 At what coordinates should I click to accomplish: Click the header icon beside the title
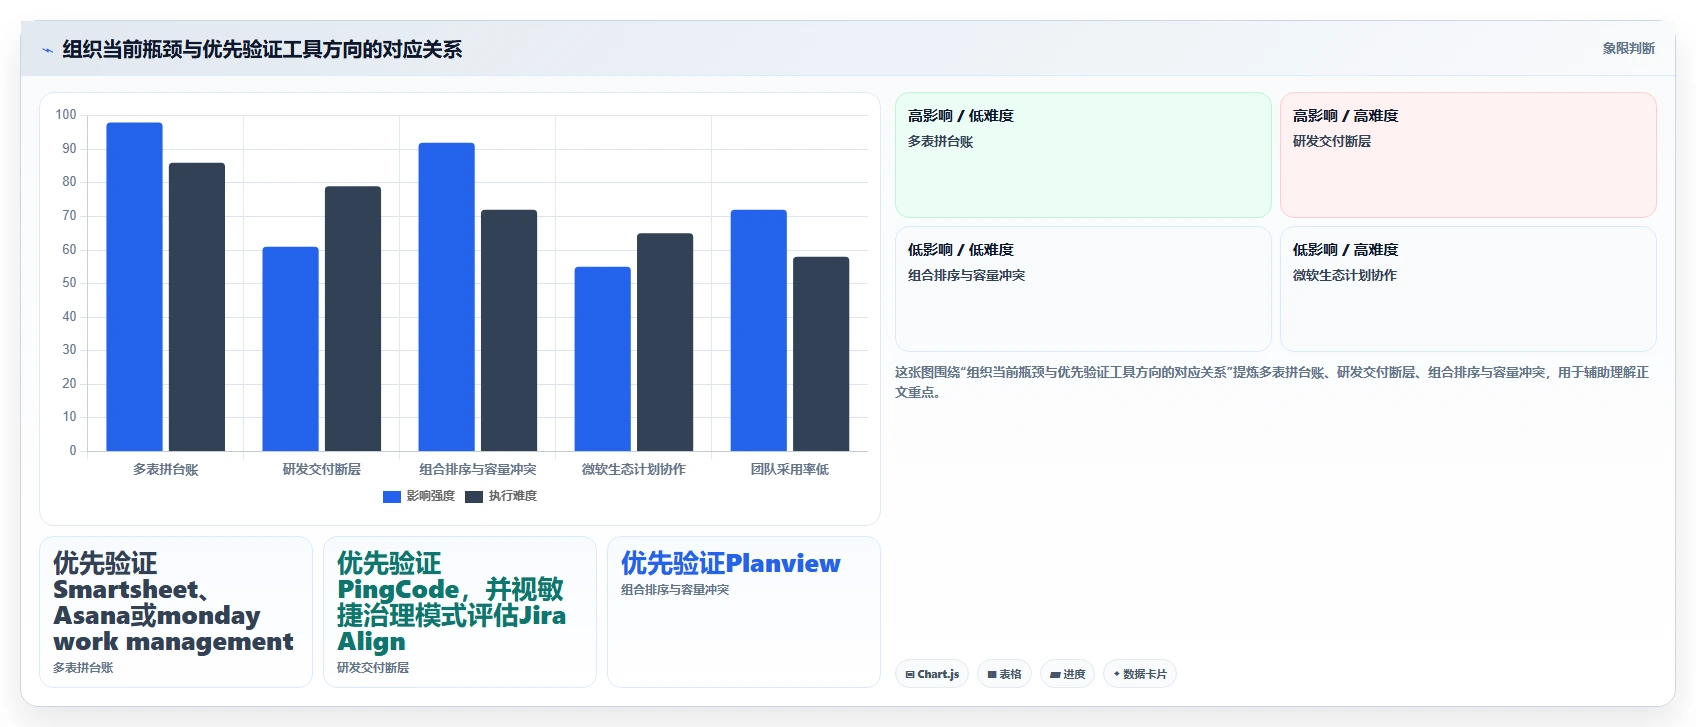click(x=47, y=50)
